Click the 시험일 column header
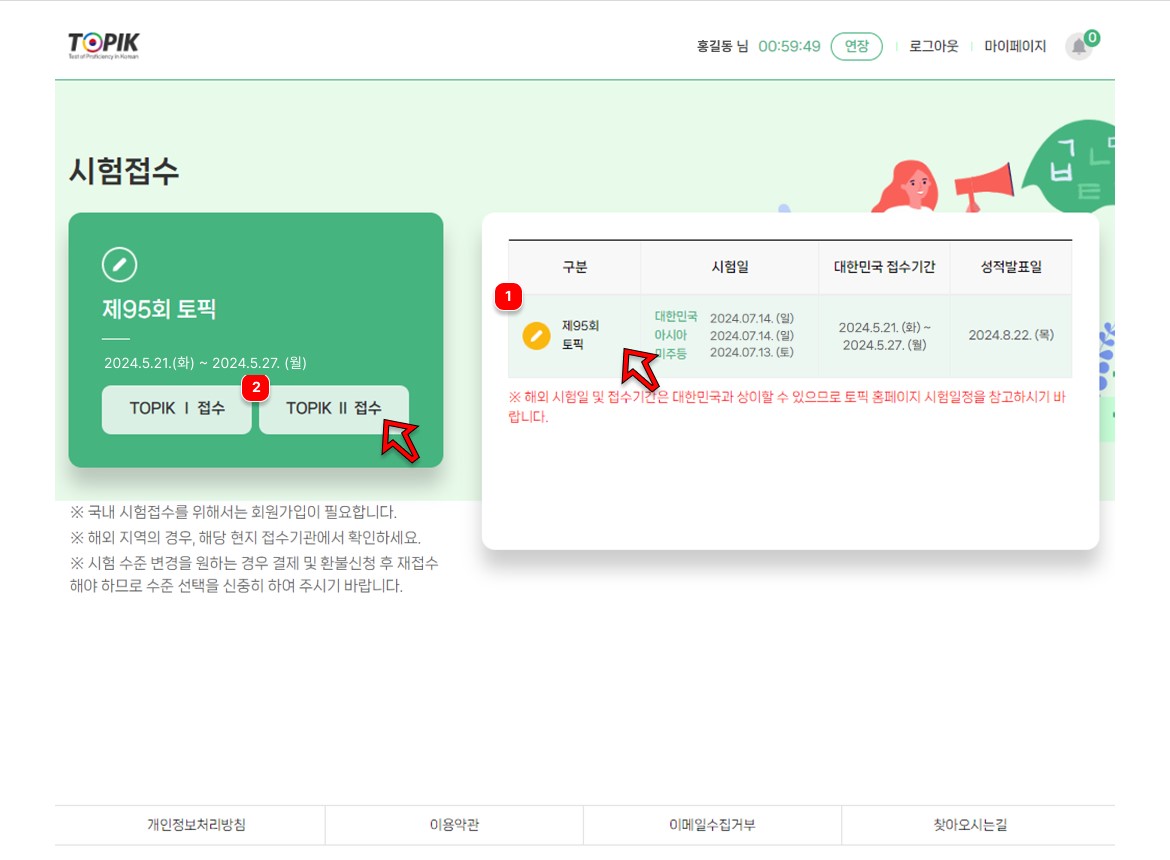The width and height of the screenshot is (1170, 860). (x=730, y=267)
